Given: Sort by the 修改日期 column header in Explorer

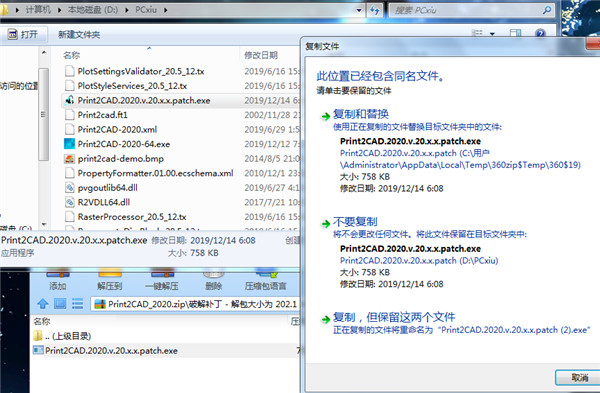Looking at the screenshot, I should point(261,55).
